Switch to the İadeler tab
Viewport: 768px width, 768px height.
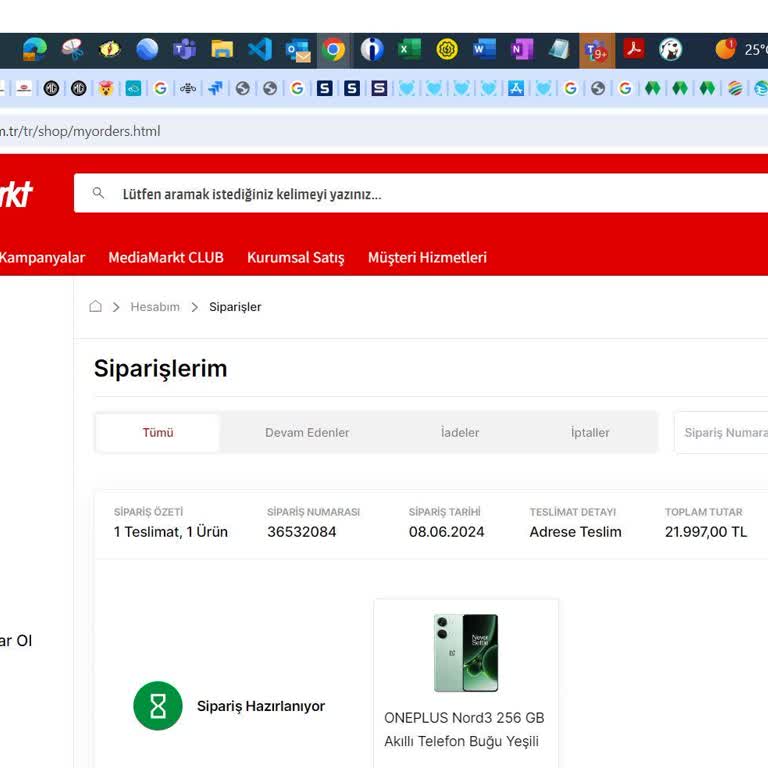[460, 432]
